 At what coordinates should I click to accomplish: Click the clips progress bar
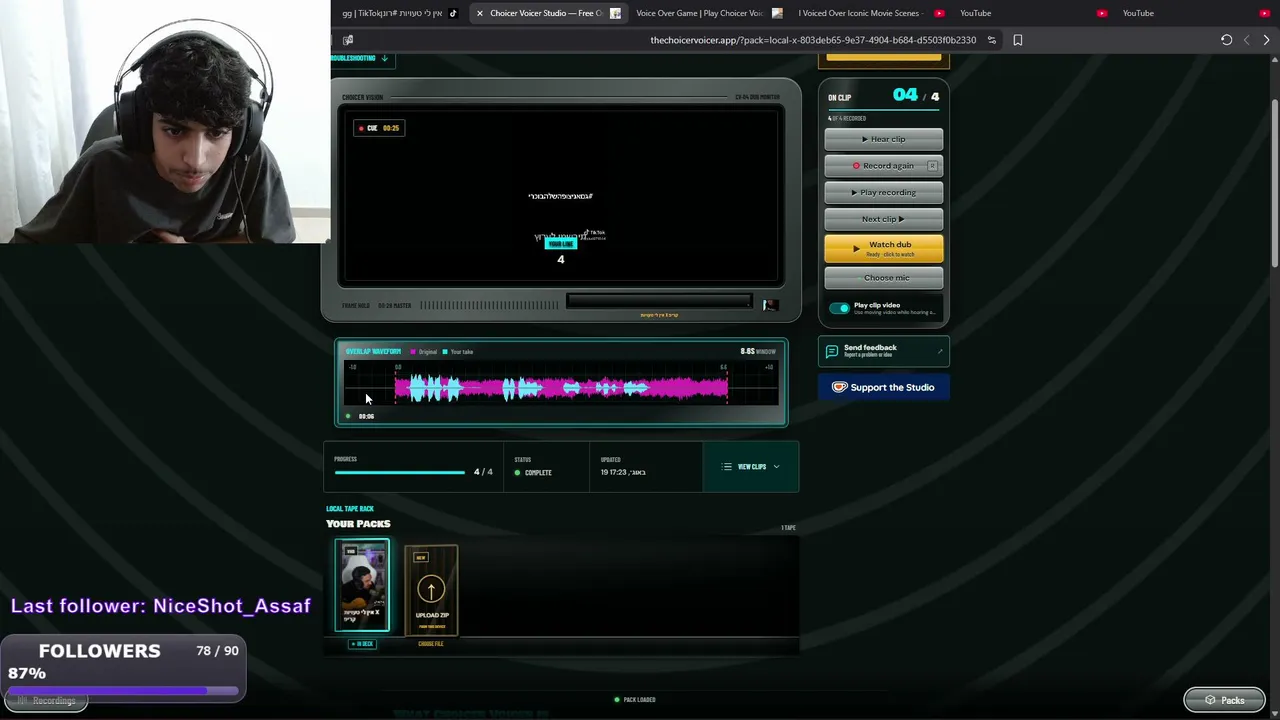pos(400,472)
